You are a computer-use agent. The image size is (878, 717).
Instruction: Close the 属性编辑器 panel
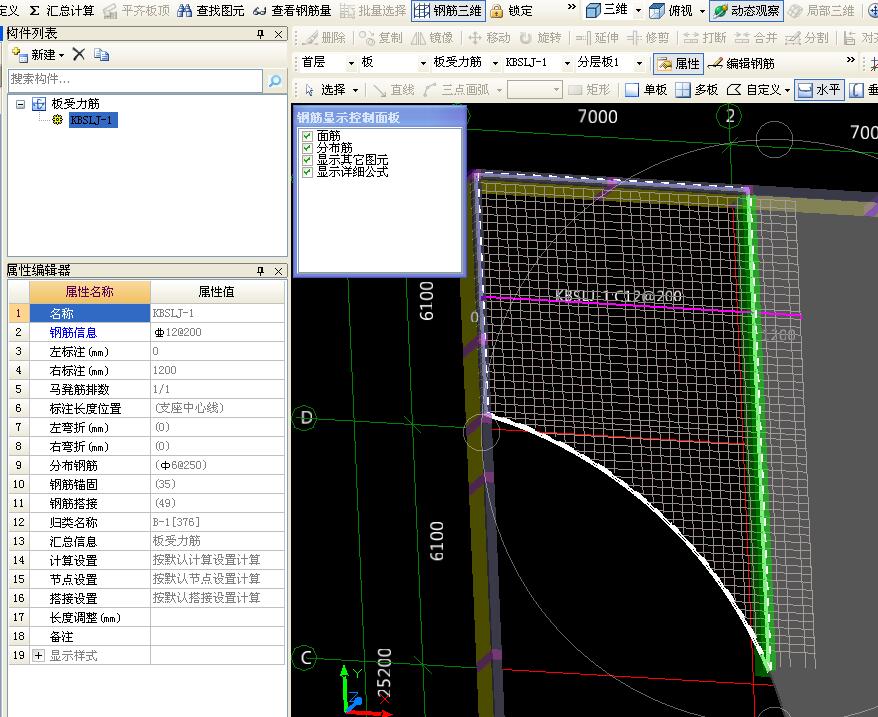pos(278,271)
